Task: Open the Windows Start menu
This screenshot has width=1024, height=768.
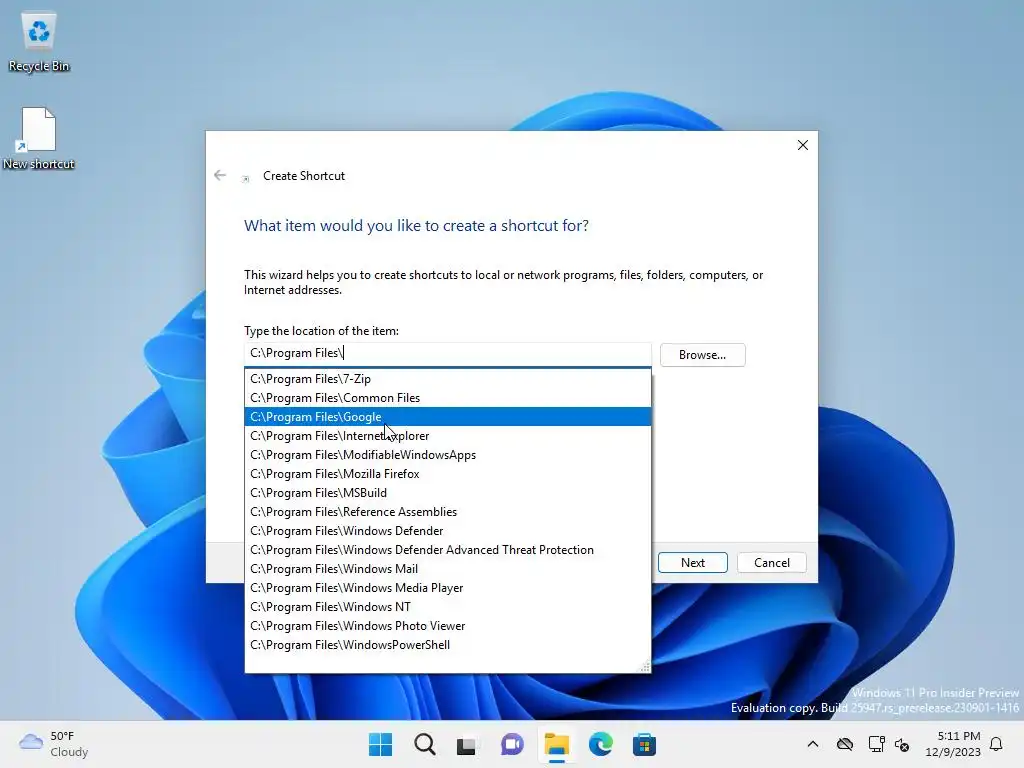Action: coord(380,744)
